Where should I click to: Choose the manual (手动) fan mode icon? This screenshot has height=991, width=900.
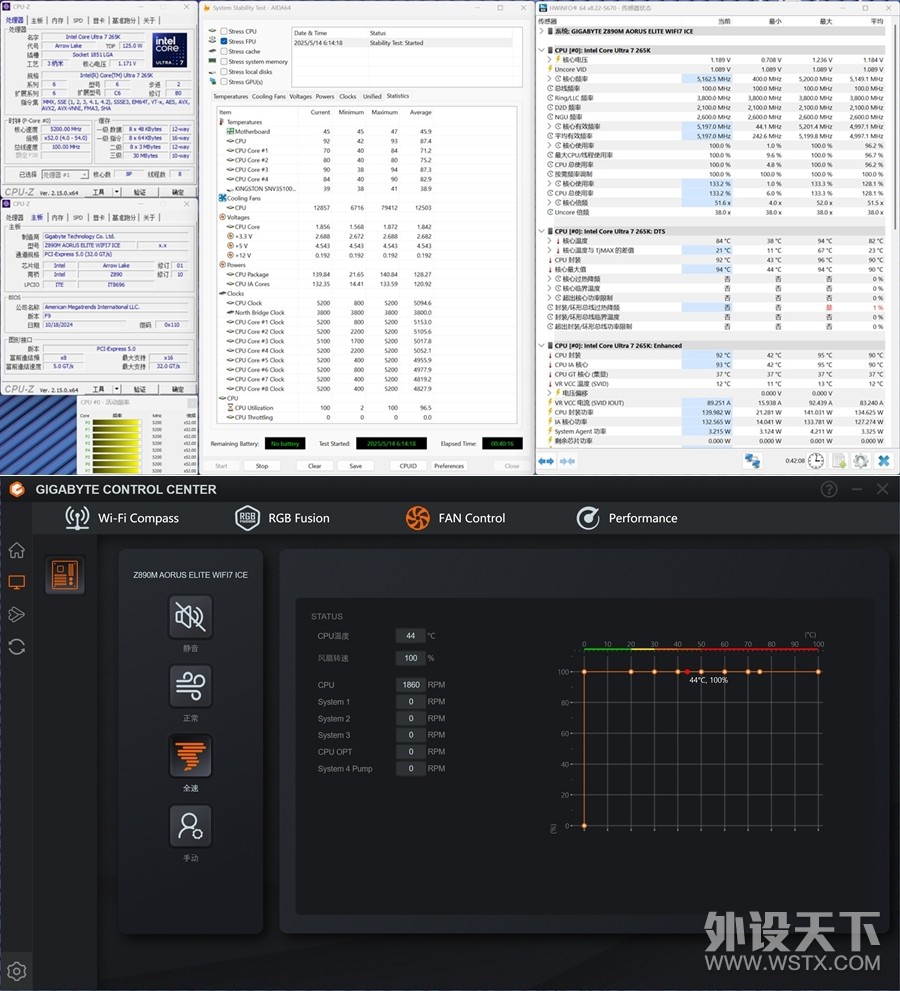(190, 827)
